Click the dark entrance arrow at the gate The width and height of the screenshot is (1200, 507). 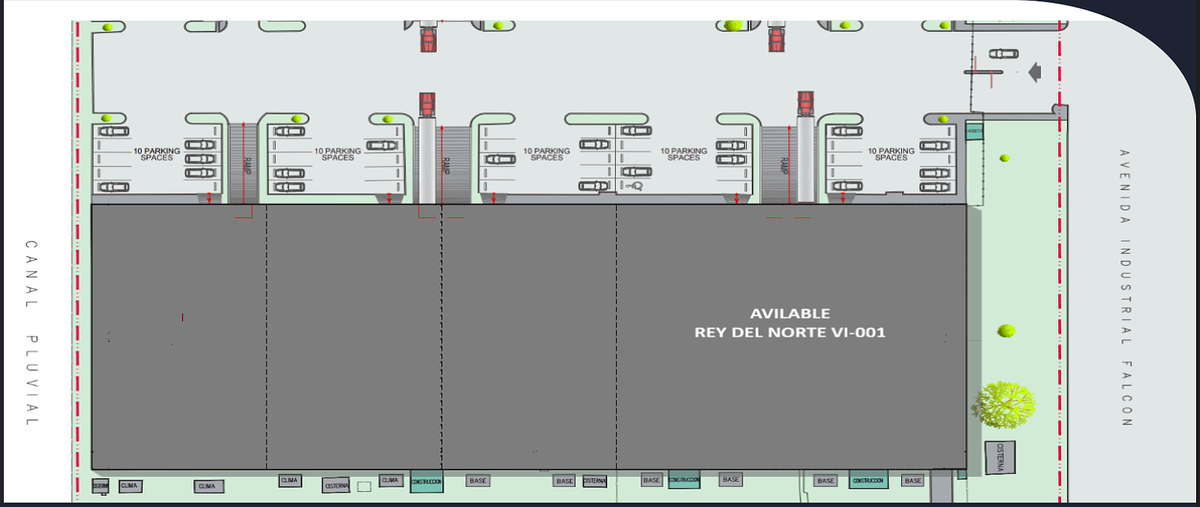click(x=1035, y=70)
